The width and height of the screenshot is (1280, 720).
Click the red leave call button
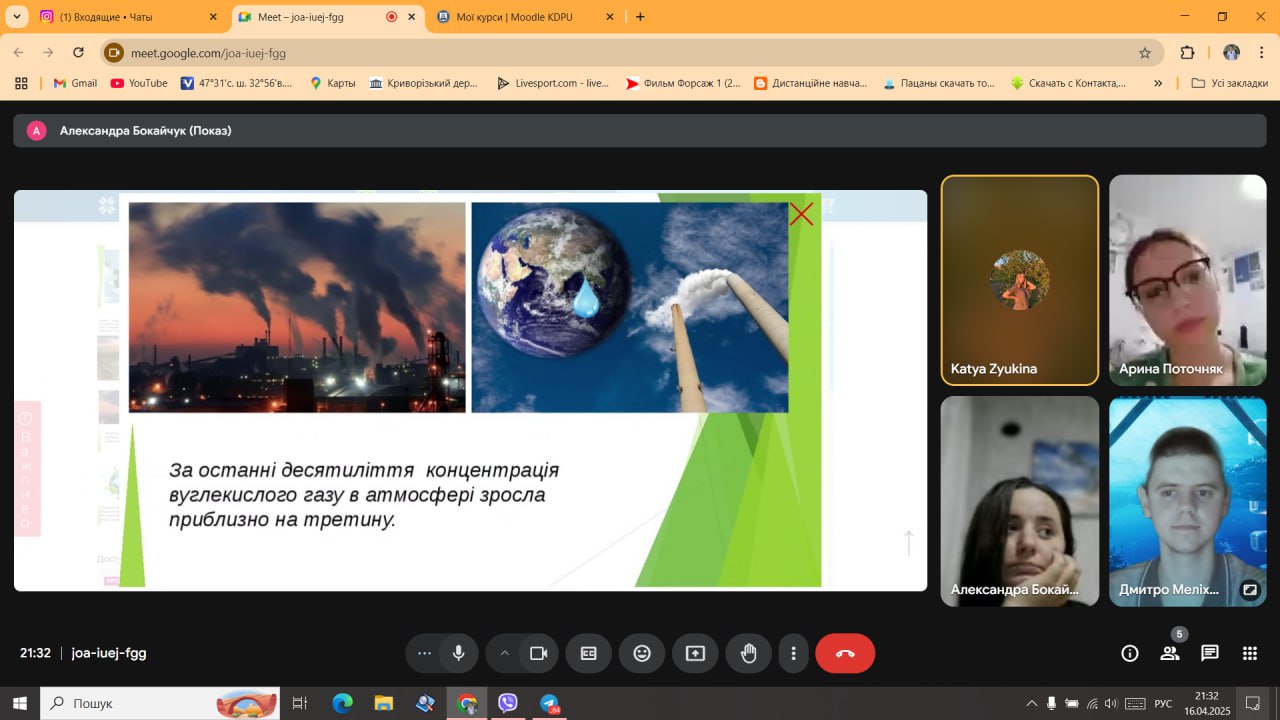coord(845,653)
